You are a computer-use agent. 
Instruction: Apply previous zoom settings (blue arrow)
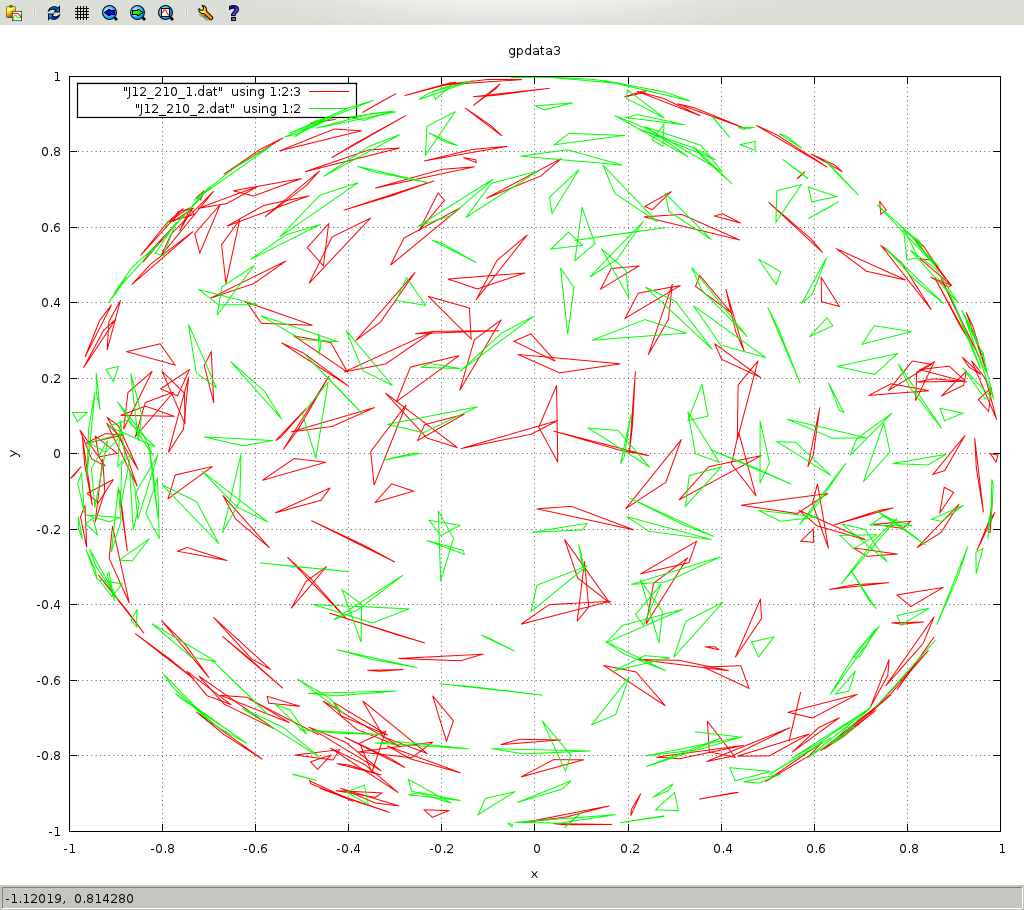tap(110, 13)
